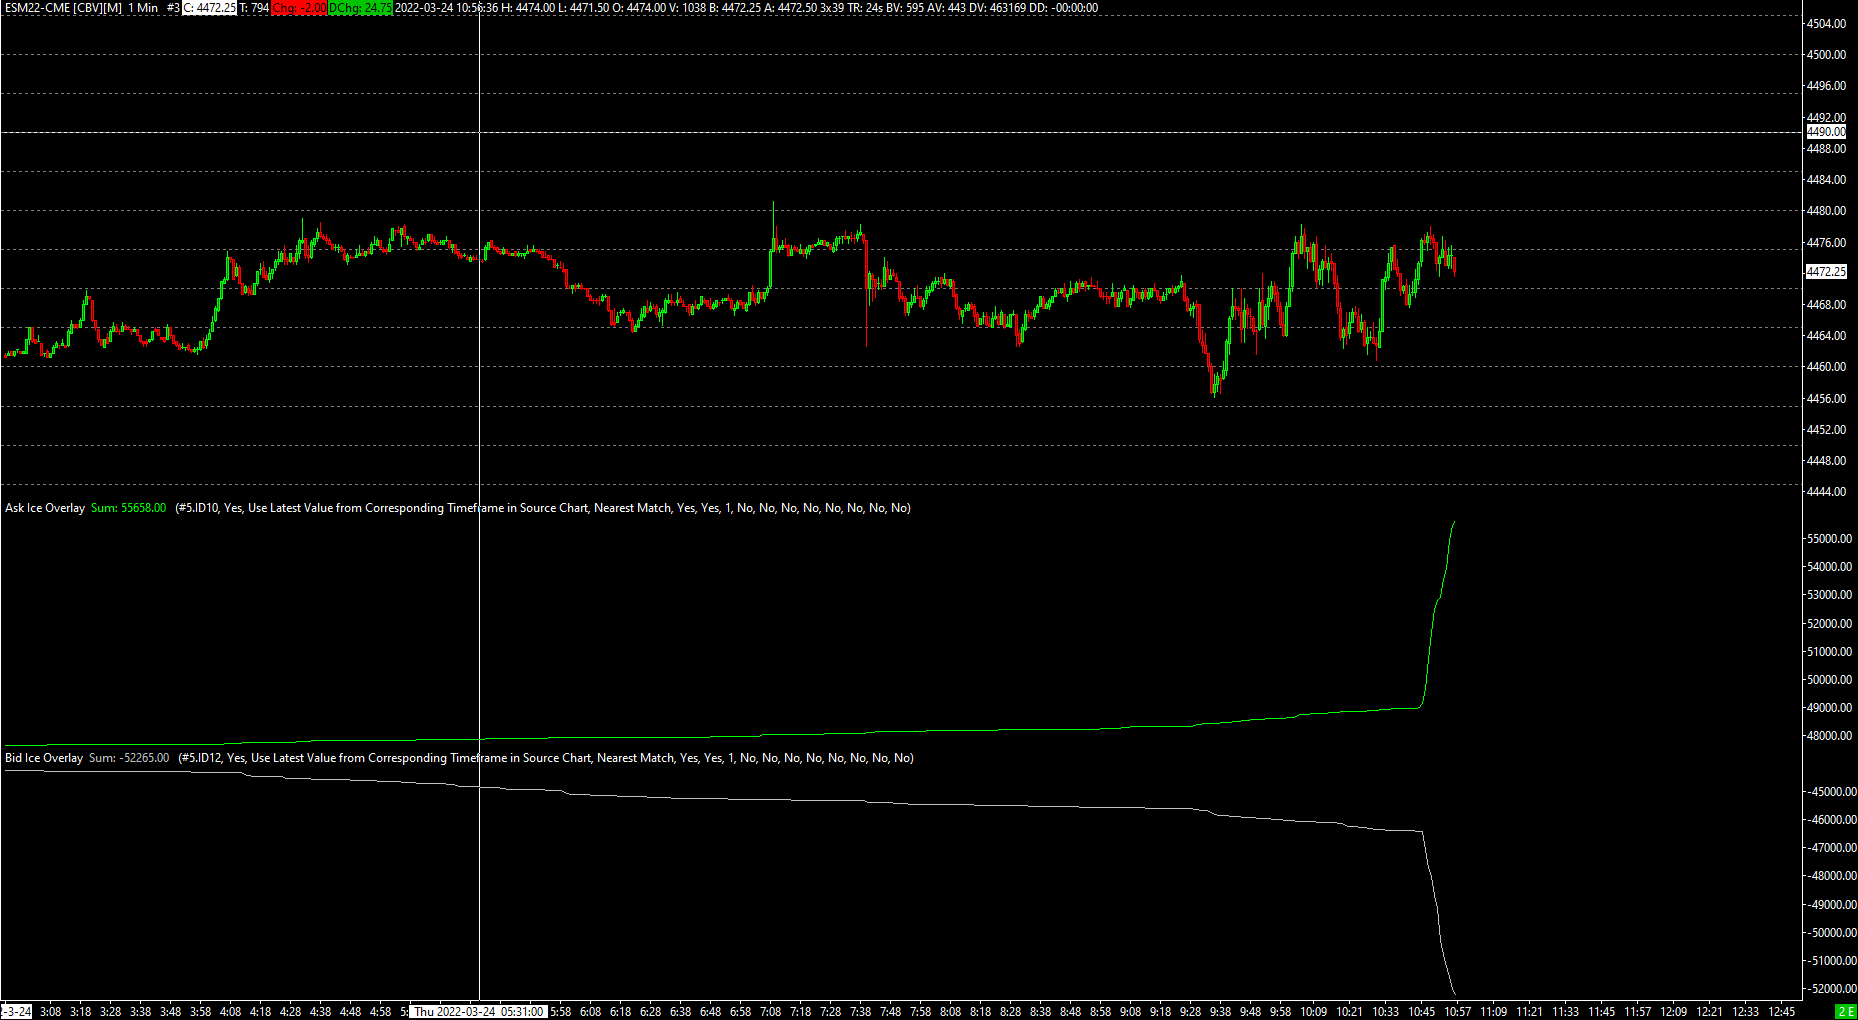Click the 'B: 4472.25' bid value
Image resolution: width=1858 pixels, height=1020 pixels.
pyautogui.click(x=735, y=8)
